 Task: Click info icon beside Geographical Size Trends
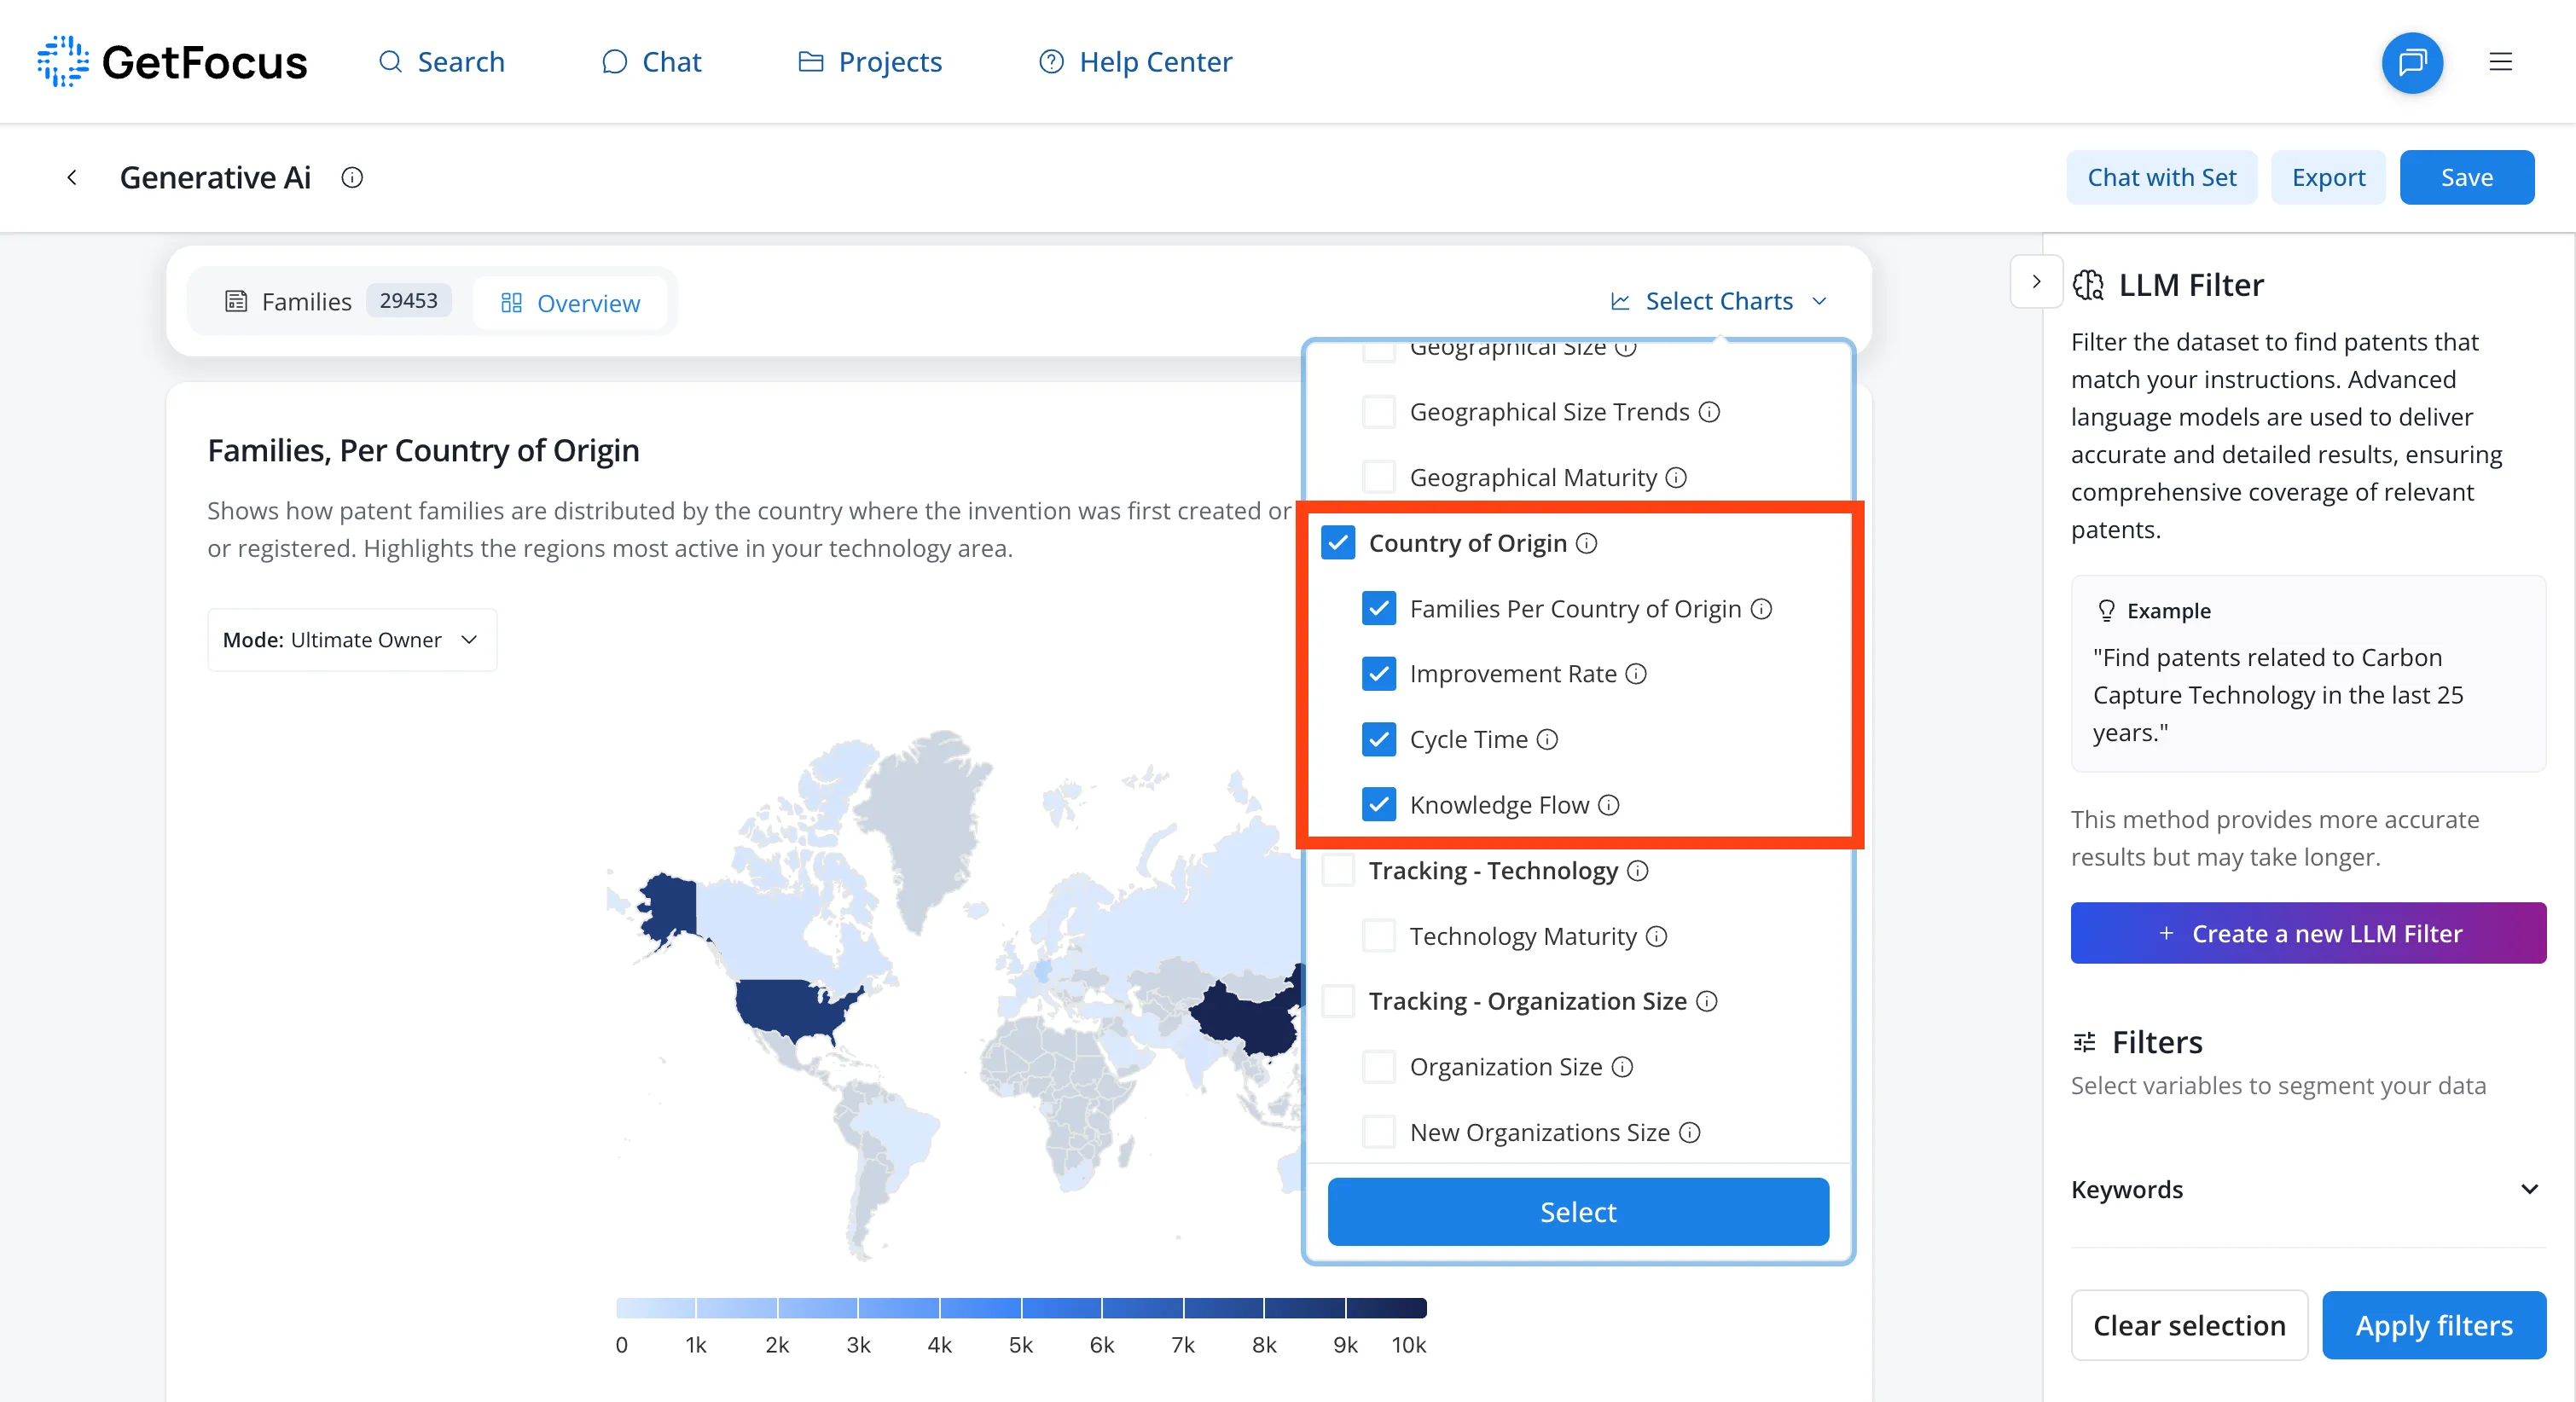coord(1709,412)
